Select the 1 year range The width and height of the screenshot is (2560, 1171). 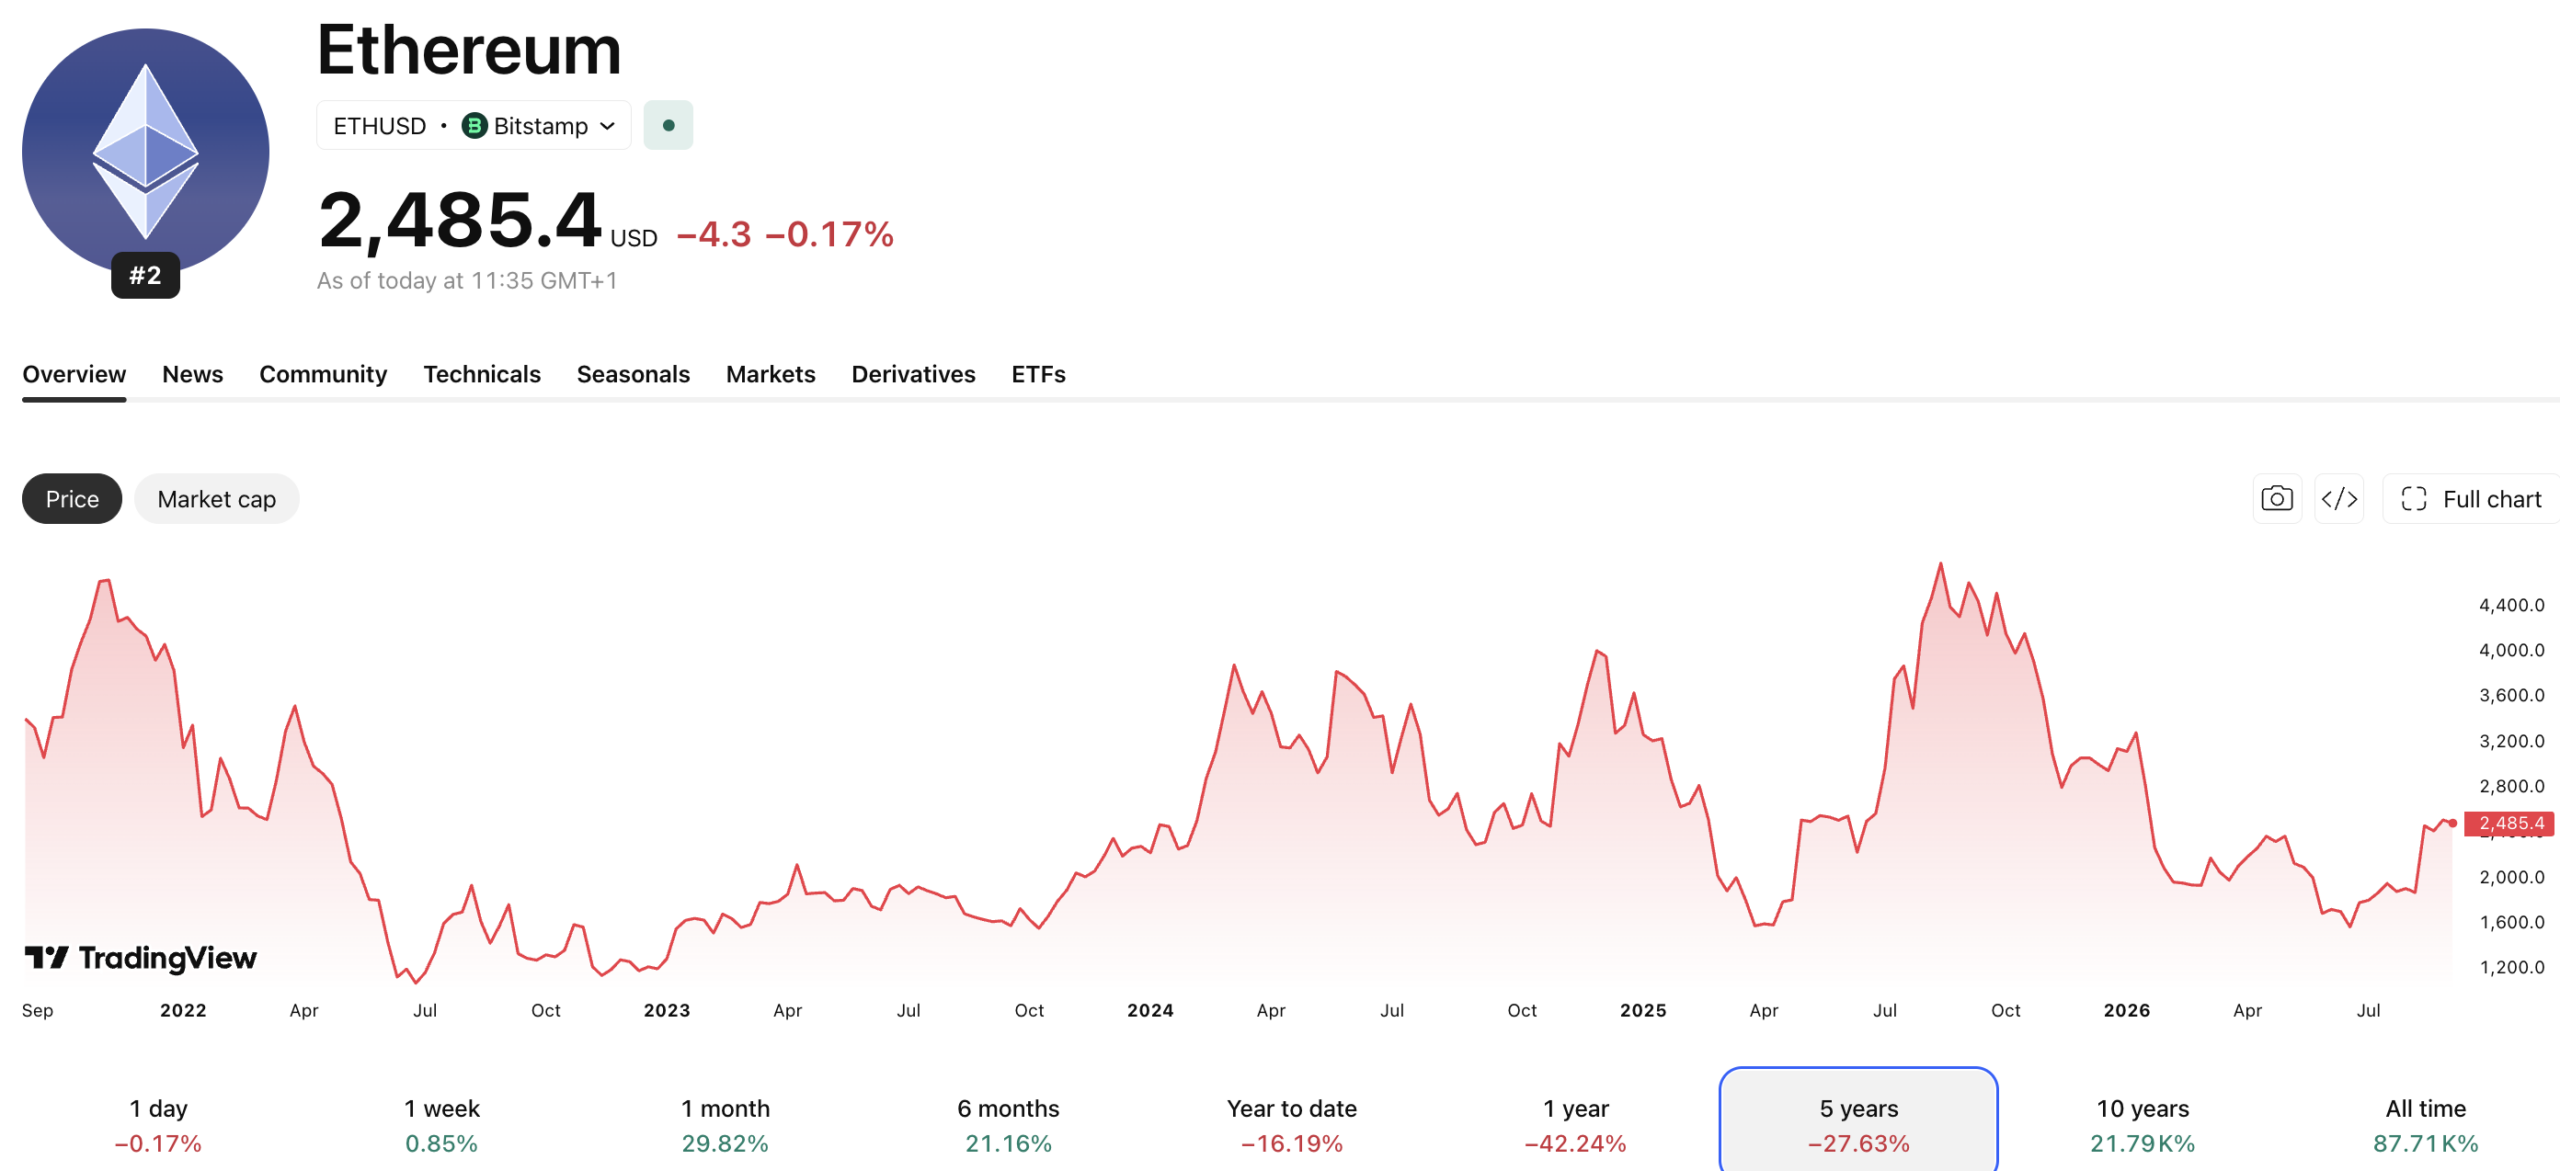1575,1124
